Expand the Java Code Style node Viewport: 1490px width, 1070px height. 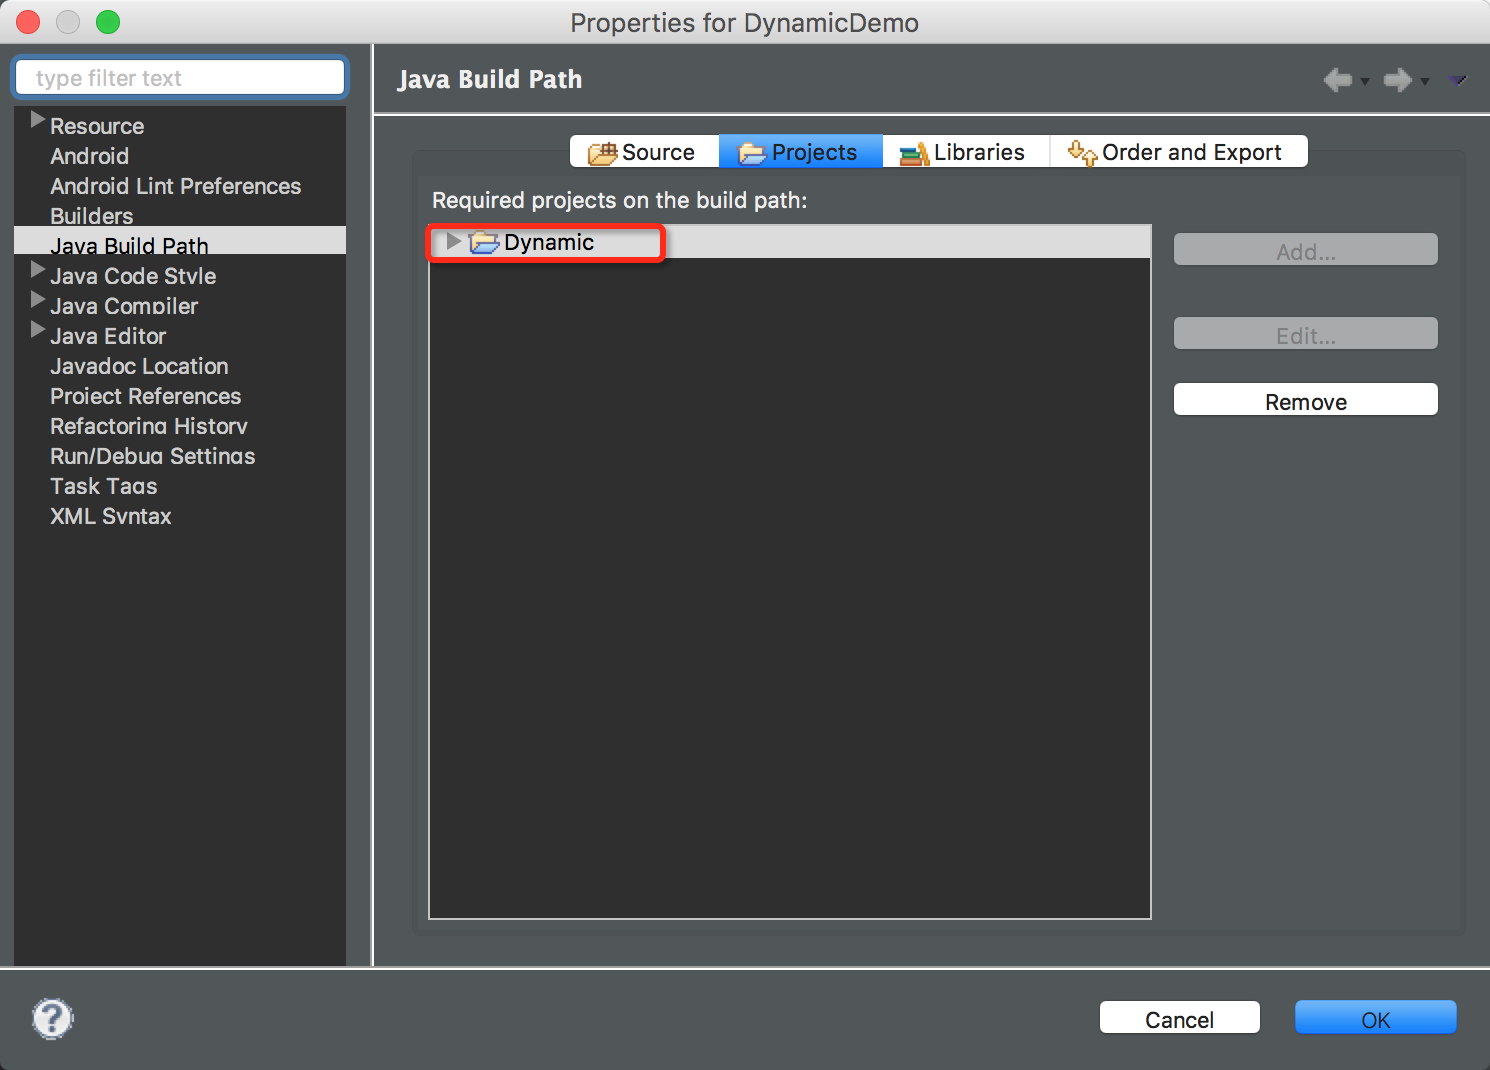coord(38,270)
